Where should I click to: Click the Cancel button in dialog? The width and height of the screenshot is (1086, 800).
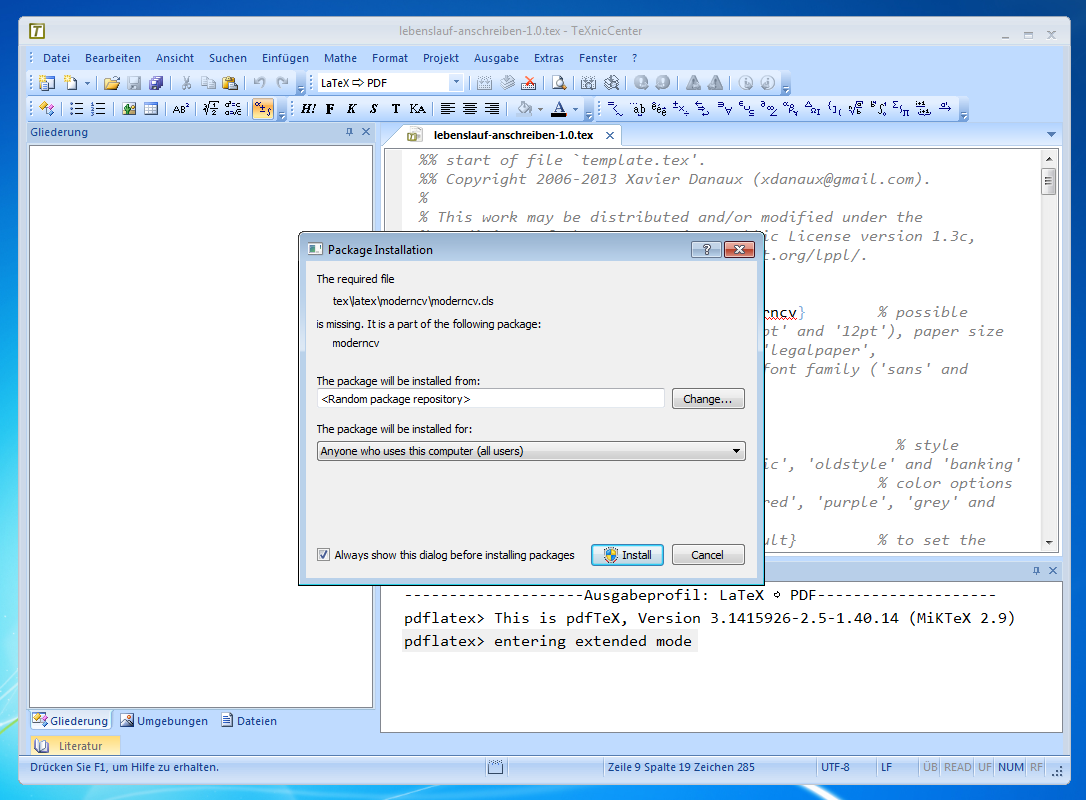[x=708, y=555]
